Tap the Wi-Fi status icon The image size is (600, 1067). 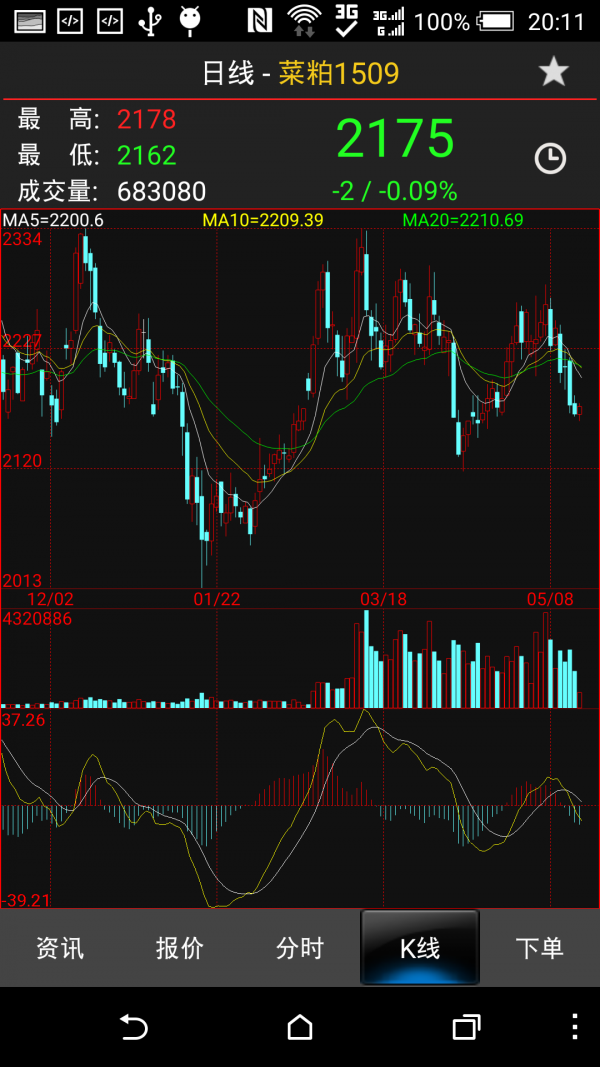coord(304,22)
